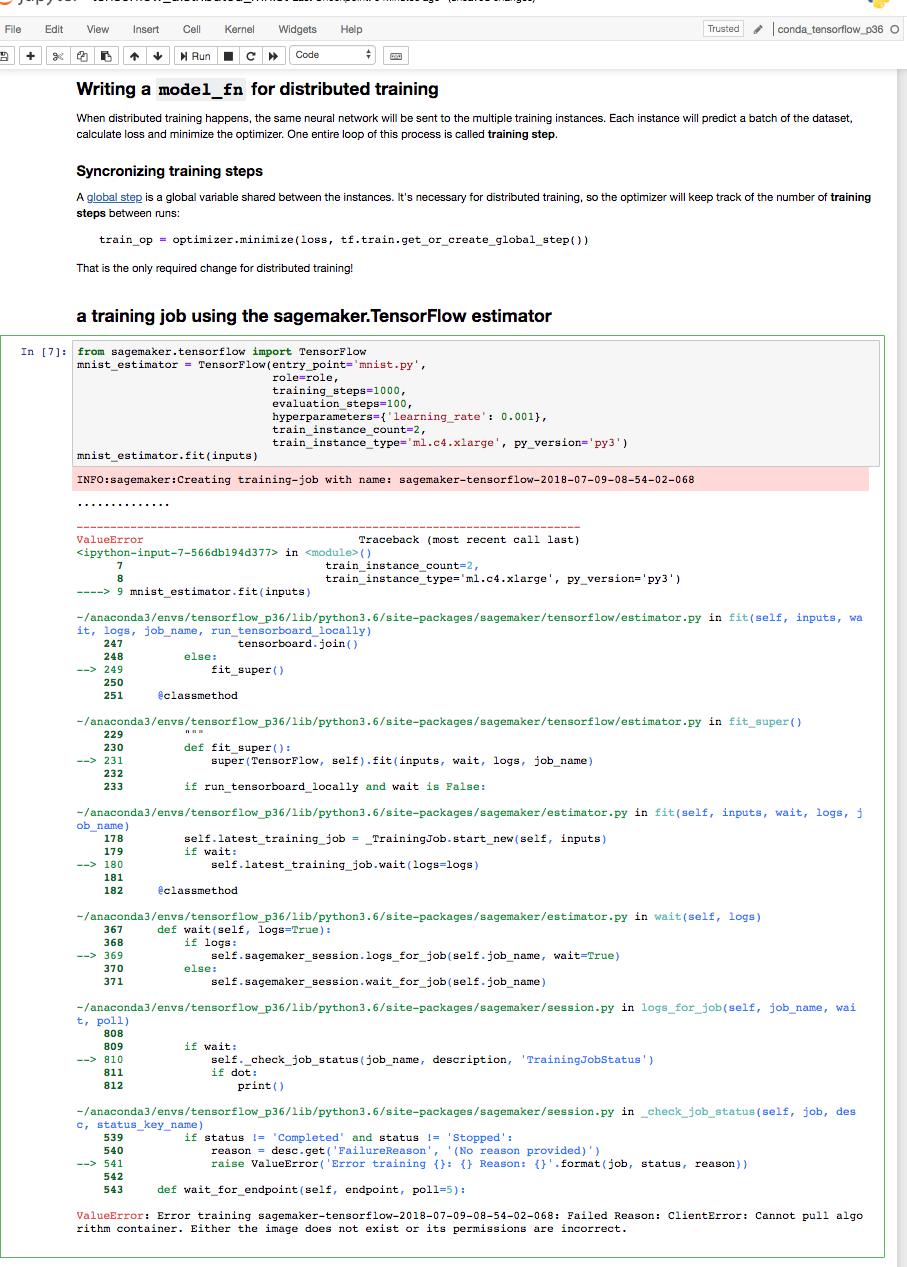Move selected cell down arrow
Screen dimensions: 907x1267
coord(158,55)
